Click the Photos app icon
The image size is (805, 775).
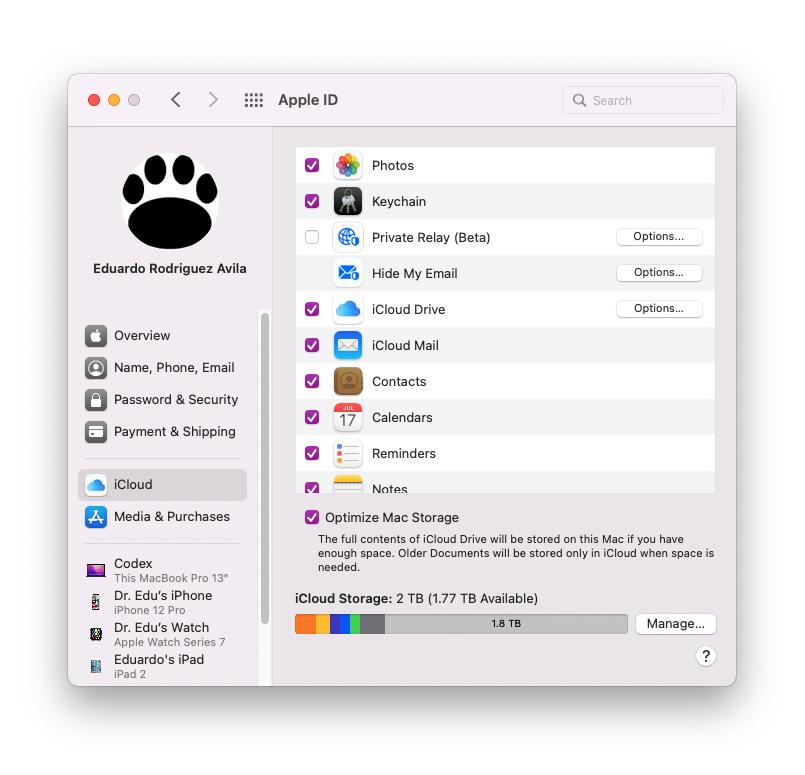[347, 166]
